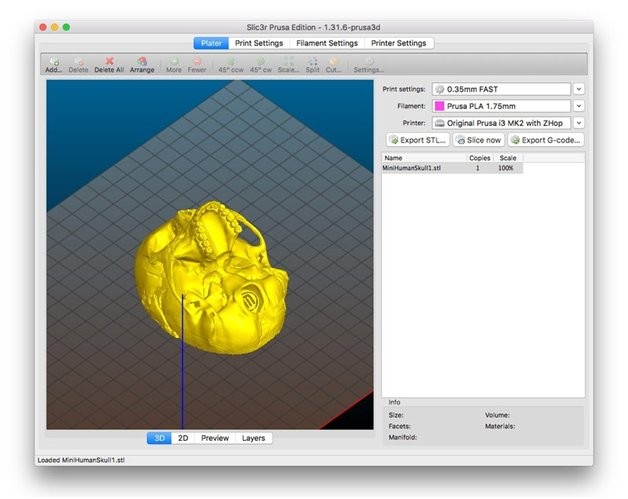
Task: Open the Printer Settings tab
Action: pyautogui.click(x=399, y=43)
